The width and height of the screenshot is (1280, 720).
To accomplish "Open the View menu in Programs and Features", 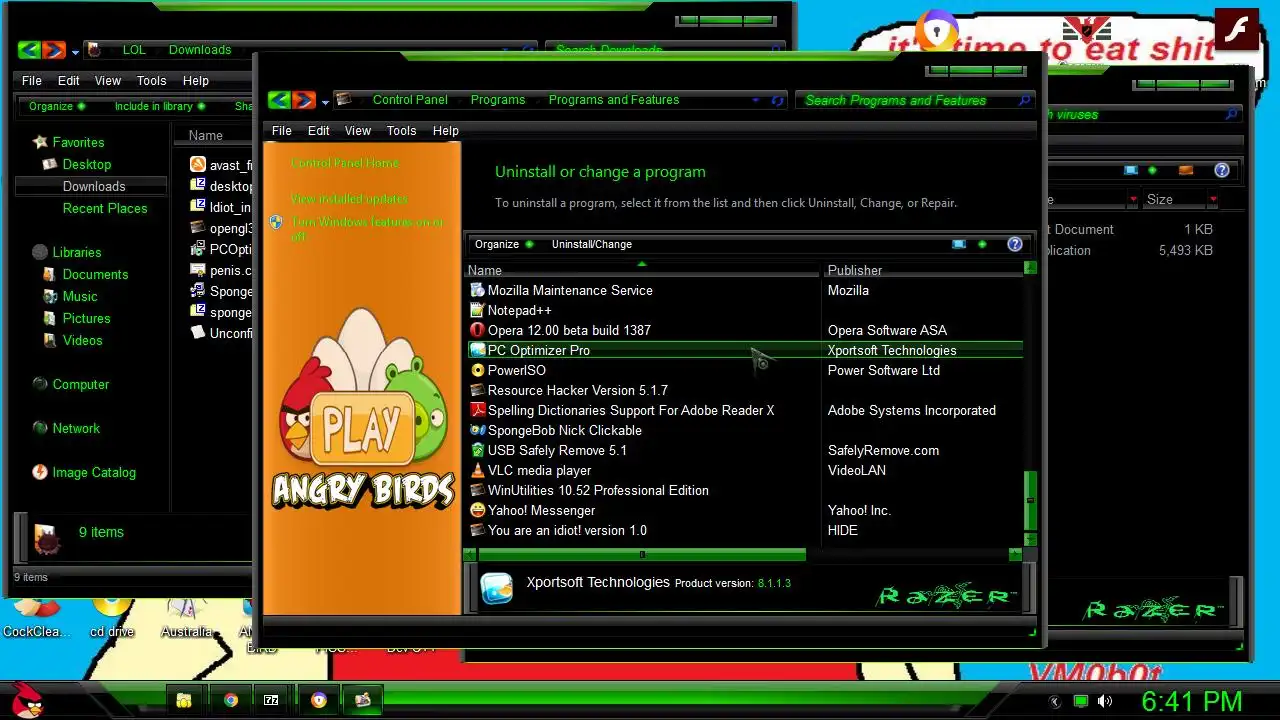I will [358, 130].
